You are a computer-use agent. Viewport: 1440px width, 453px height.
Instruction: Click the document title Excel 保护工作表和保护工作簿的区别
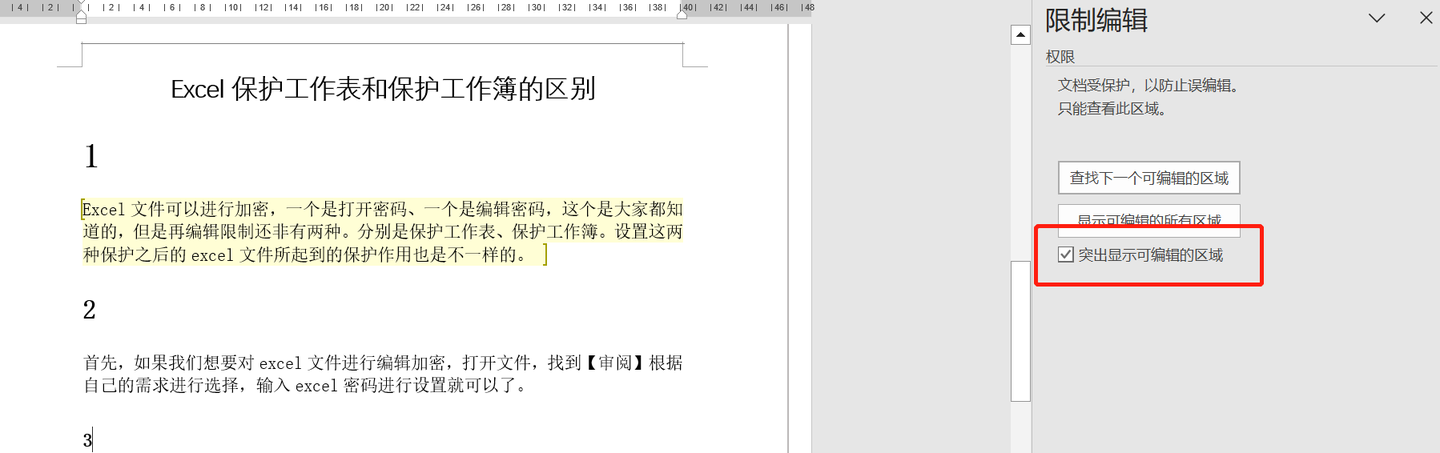tap(383, 89)
